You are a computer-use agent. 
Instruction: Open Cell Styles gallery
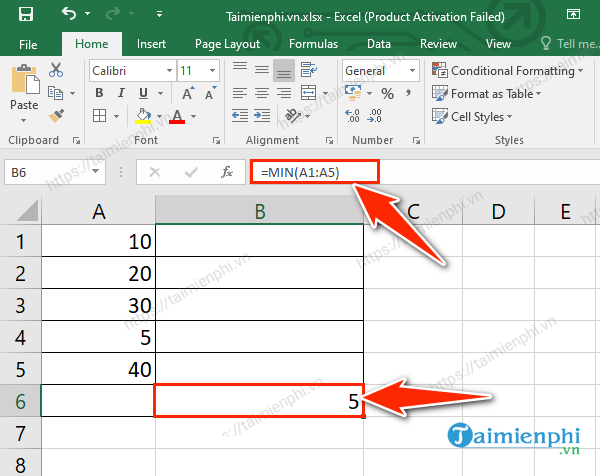tap(472, 116)
